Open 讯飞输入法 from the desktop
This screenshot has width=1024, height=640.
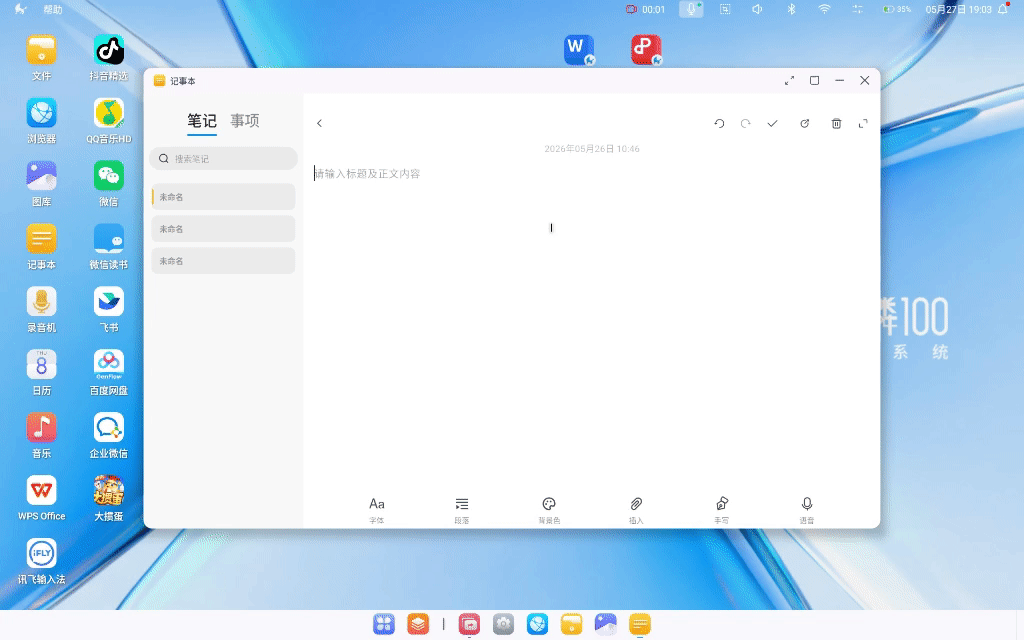point(41,560)
